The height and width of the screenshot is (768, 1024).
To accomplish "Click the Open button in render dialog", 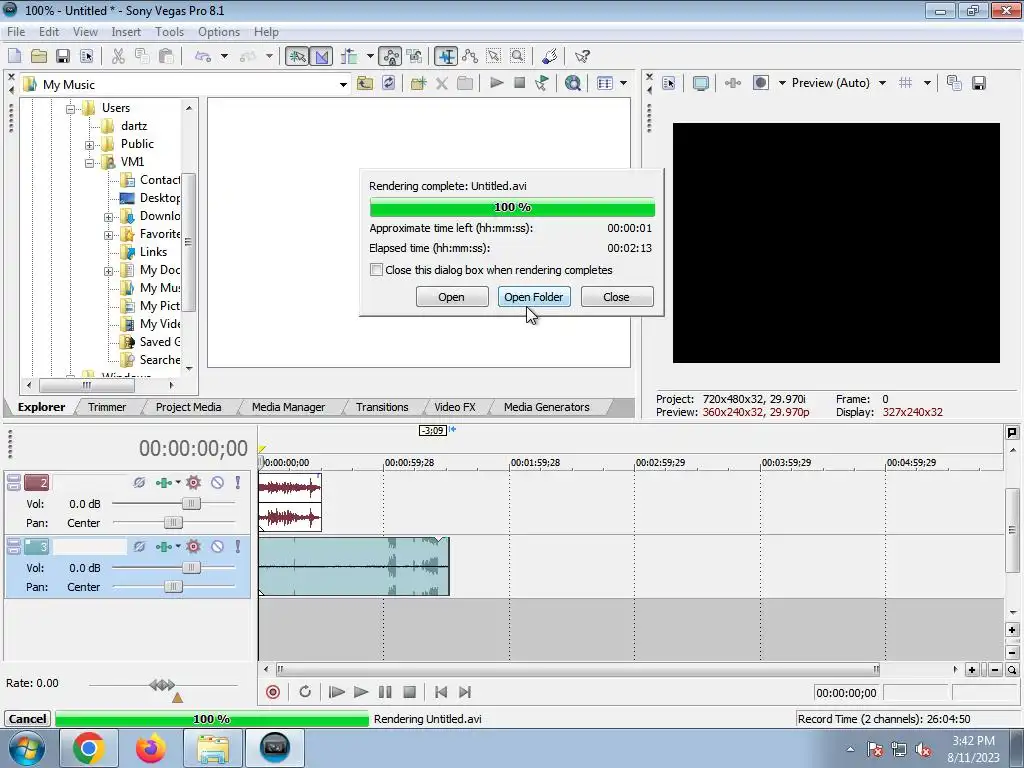I will click(x=451, y=296).
